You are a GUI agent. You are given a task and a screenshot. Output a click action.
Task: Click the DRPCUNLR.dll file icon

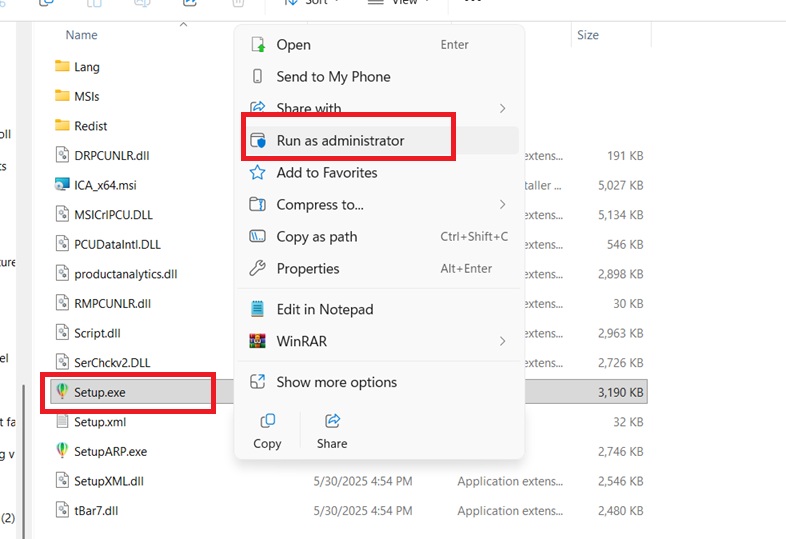click(x=62, y=154)
